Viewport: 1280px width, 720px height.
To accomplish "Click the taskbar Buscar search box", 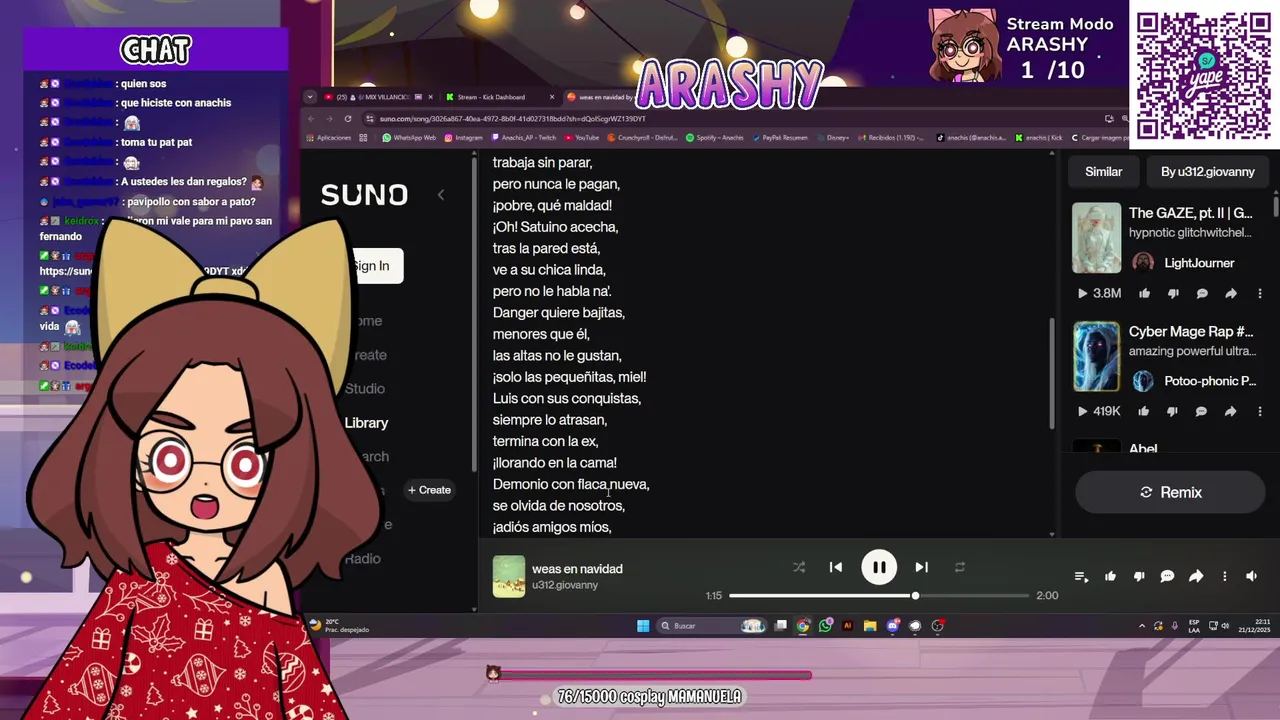I will coord(711,626).
